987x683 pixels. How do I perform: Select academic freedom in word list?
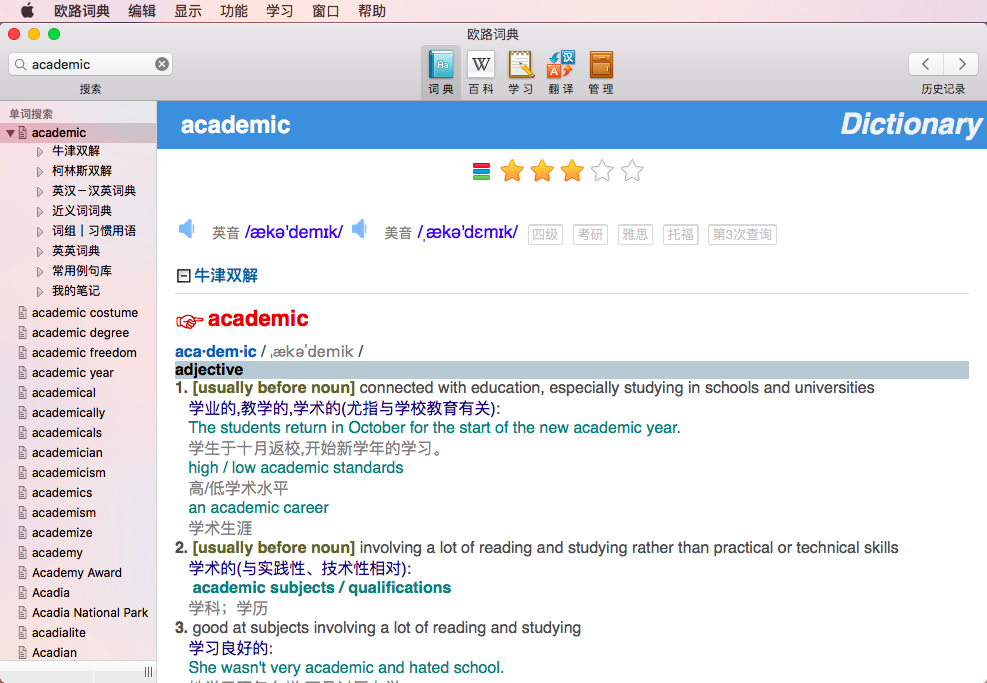pos(84,353)
